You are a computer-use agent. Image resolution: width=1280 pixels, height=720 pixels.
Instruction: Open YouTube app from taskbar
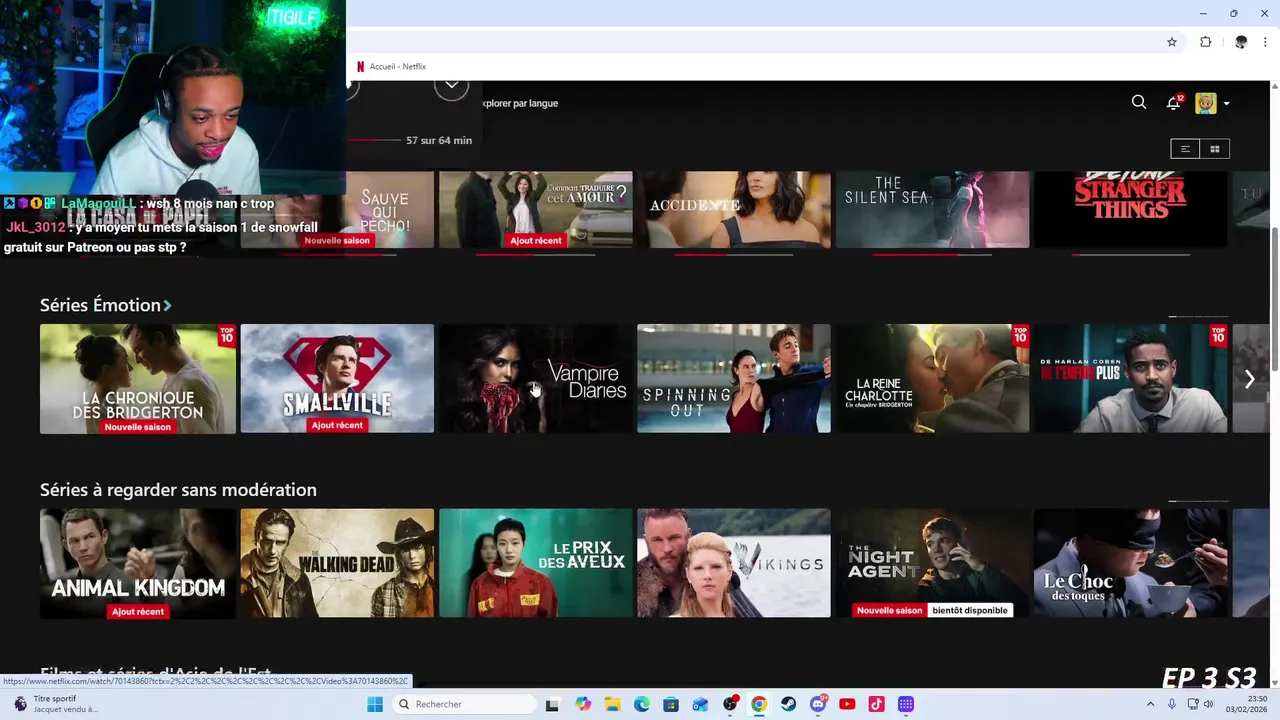pos(847,704)
